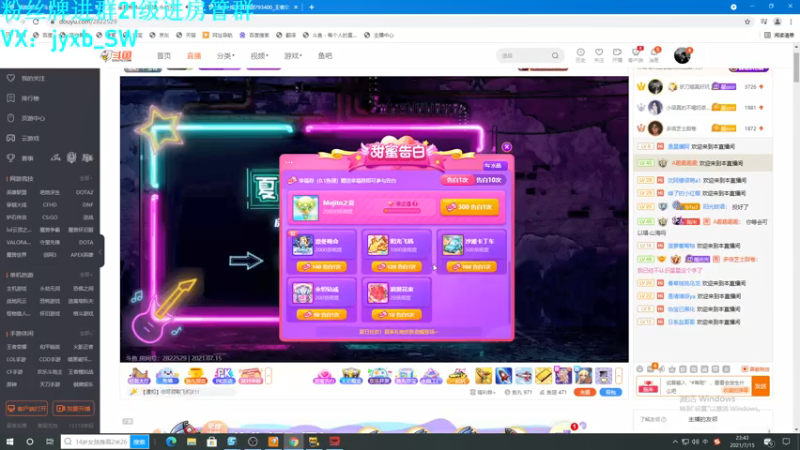Open the treasure chest activity icon below player

pos(351,376)
